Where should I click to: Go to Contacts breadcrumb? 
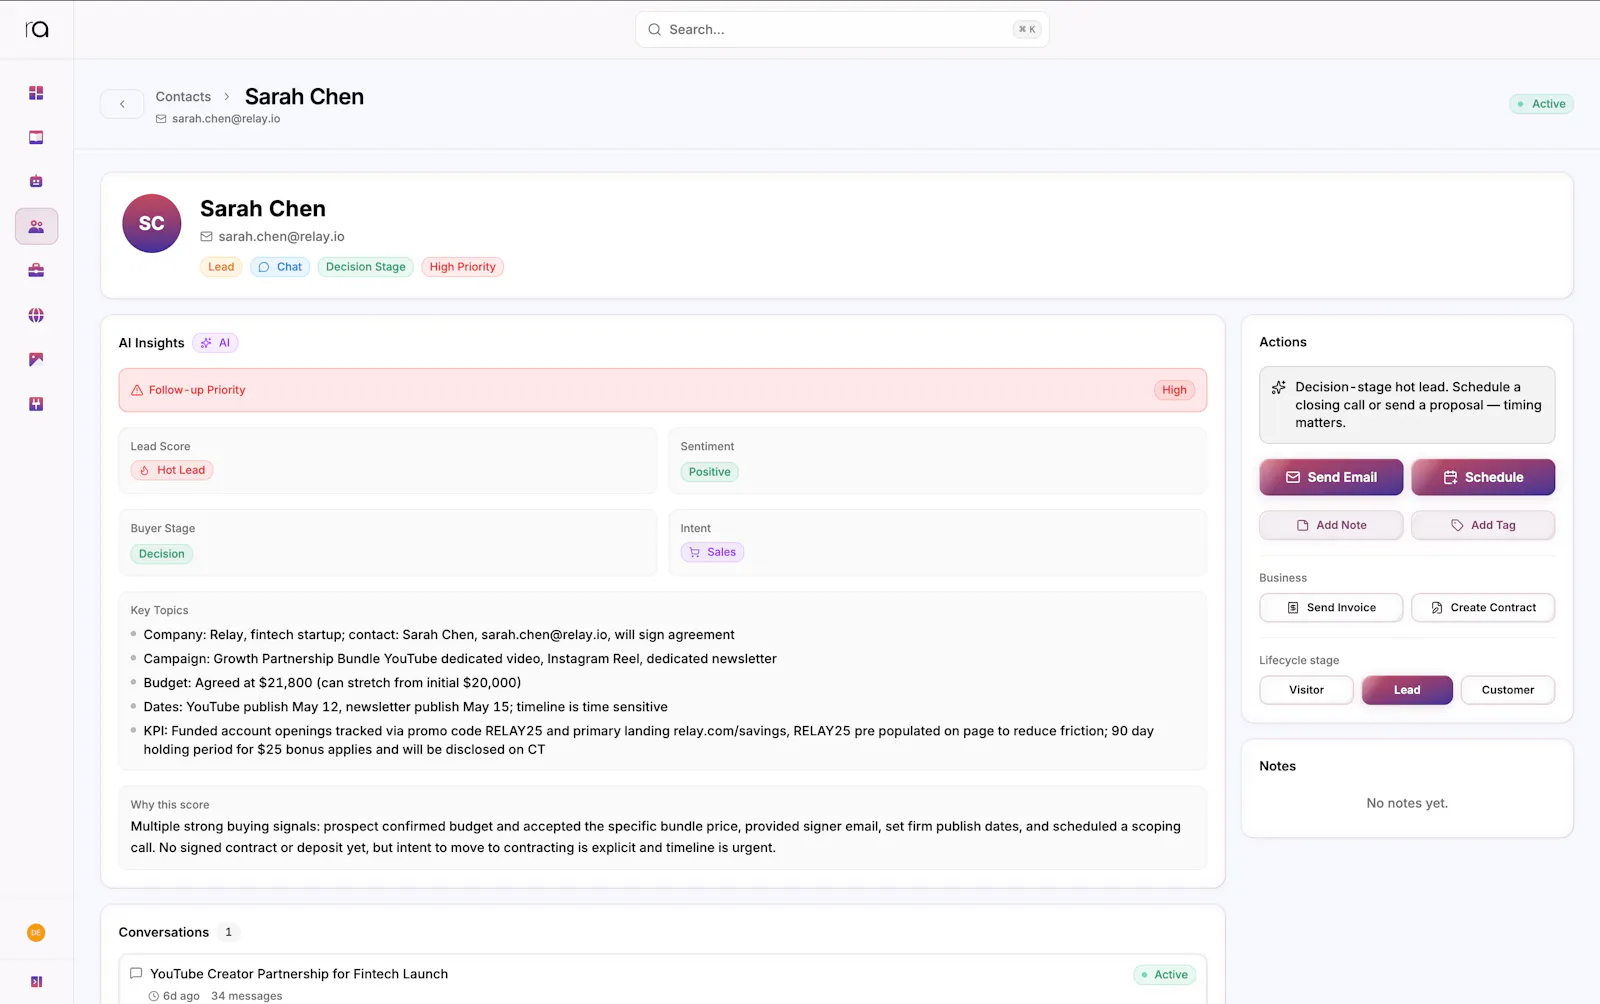tap(183, 97)
